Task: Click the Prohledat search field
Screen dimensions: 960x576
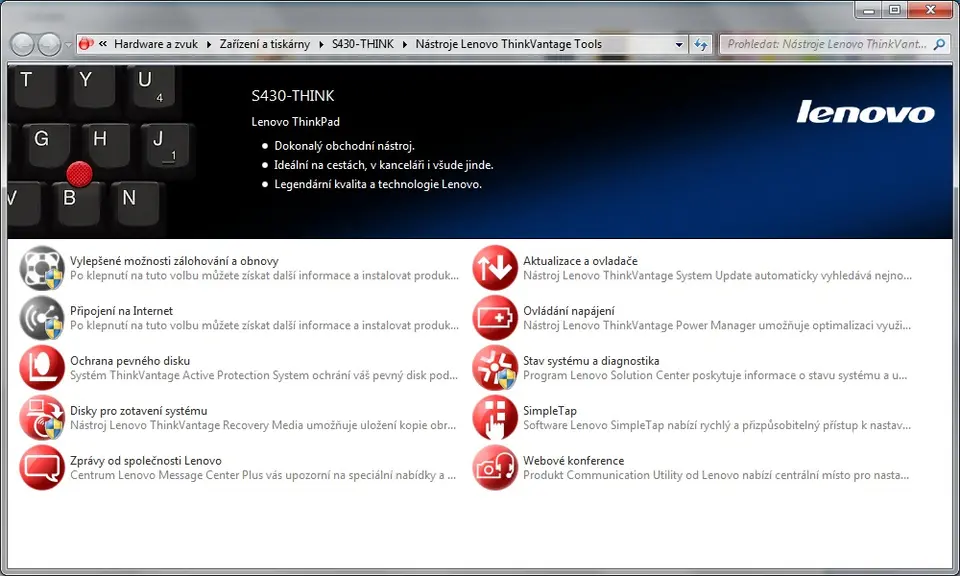Action: 826,44
